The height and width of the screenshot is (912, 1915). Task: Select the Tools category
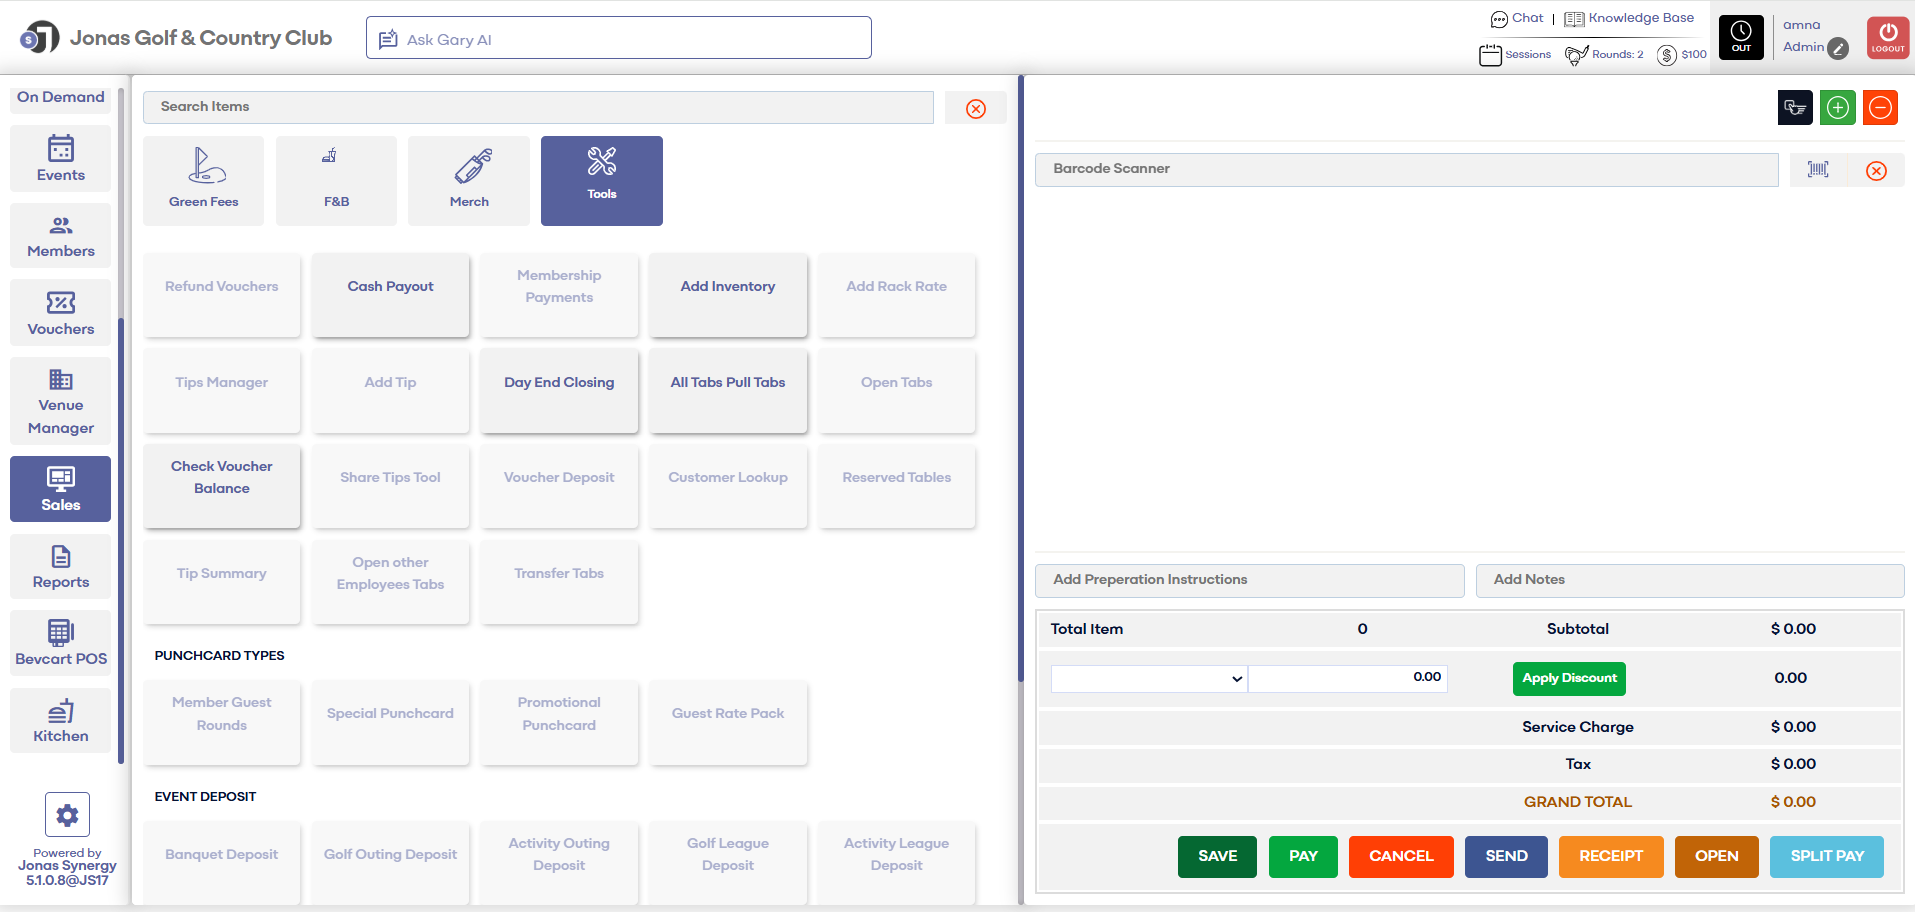pyautogui.click(x=602, y=181)
